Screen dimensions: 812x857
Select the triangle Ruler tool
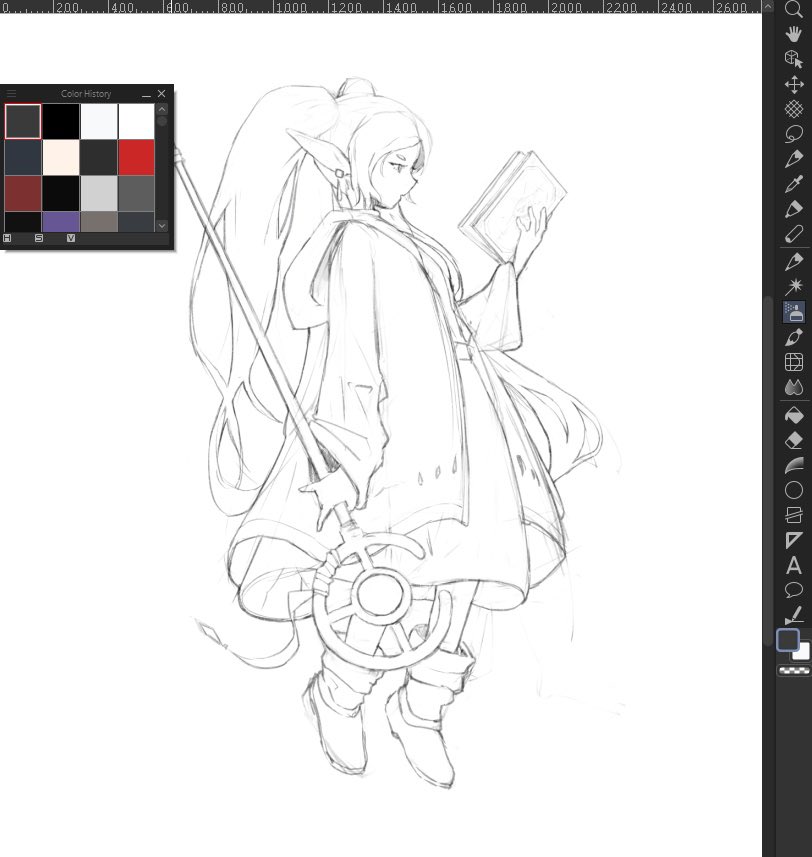tap(793, 540)
